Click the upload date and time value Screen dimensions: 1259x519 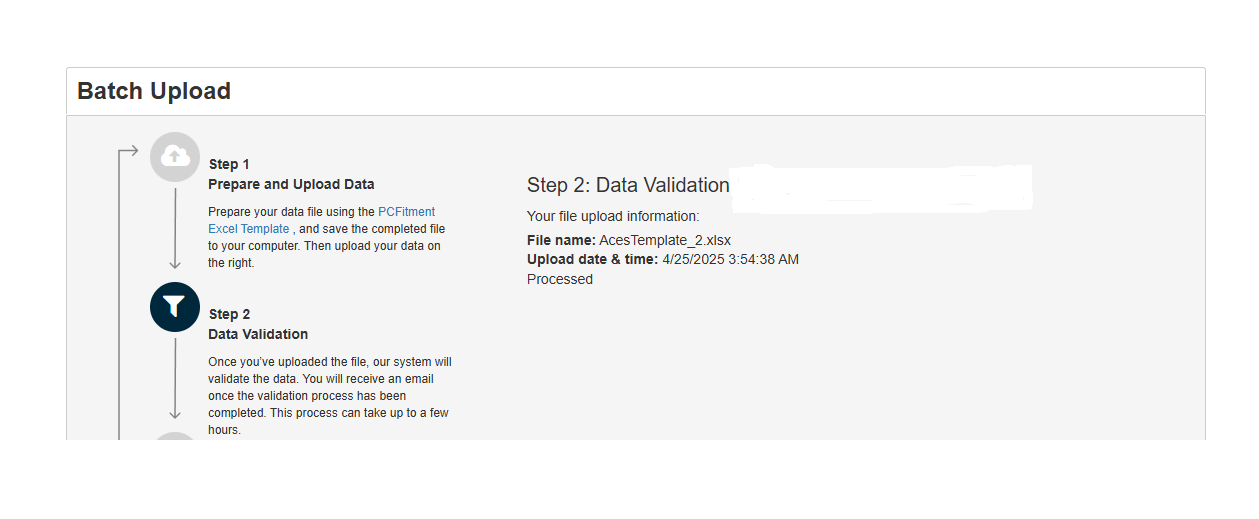(x=730, y=259)
